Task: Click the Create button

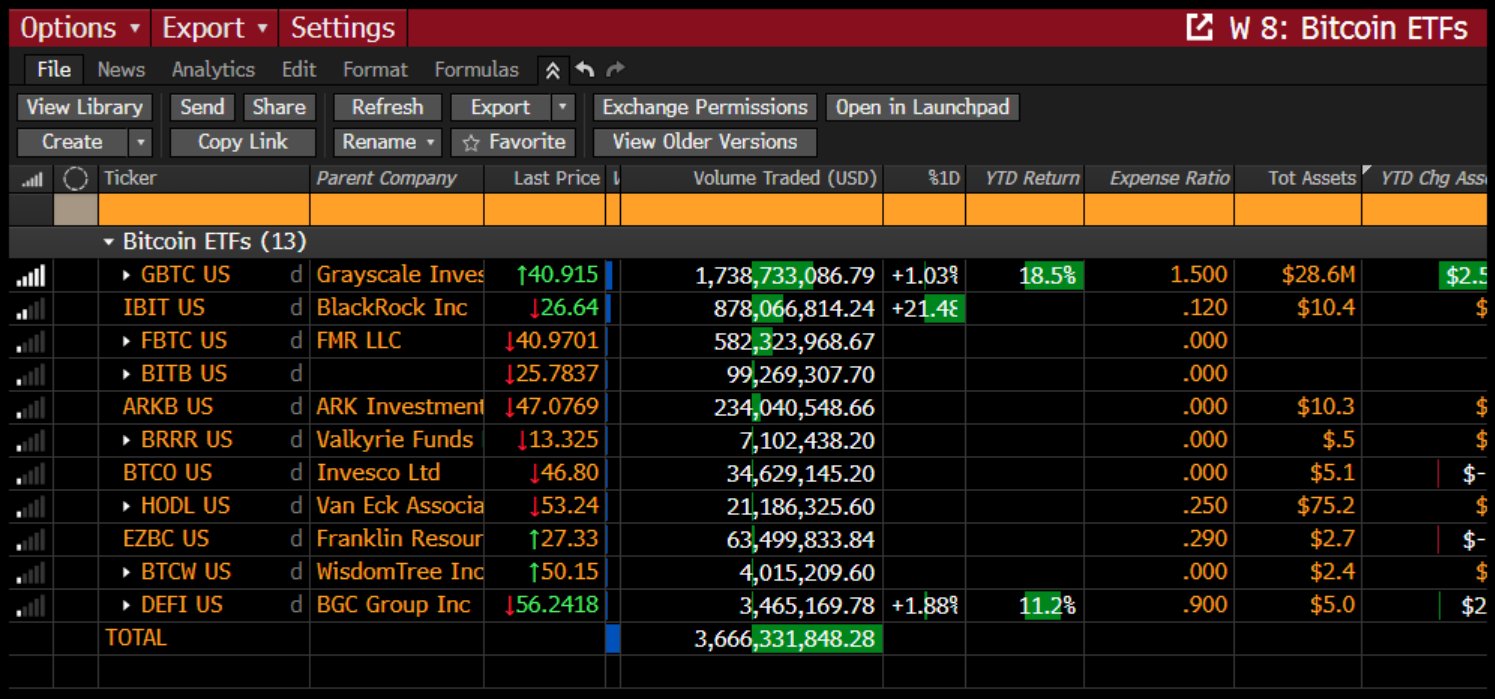Action: [73, 142]
